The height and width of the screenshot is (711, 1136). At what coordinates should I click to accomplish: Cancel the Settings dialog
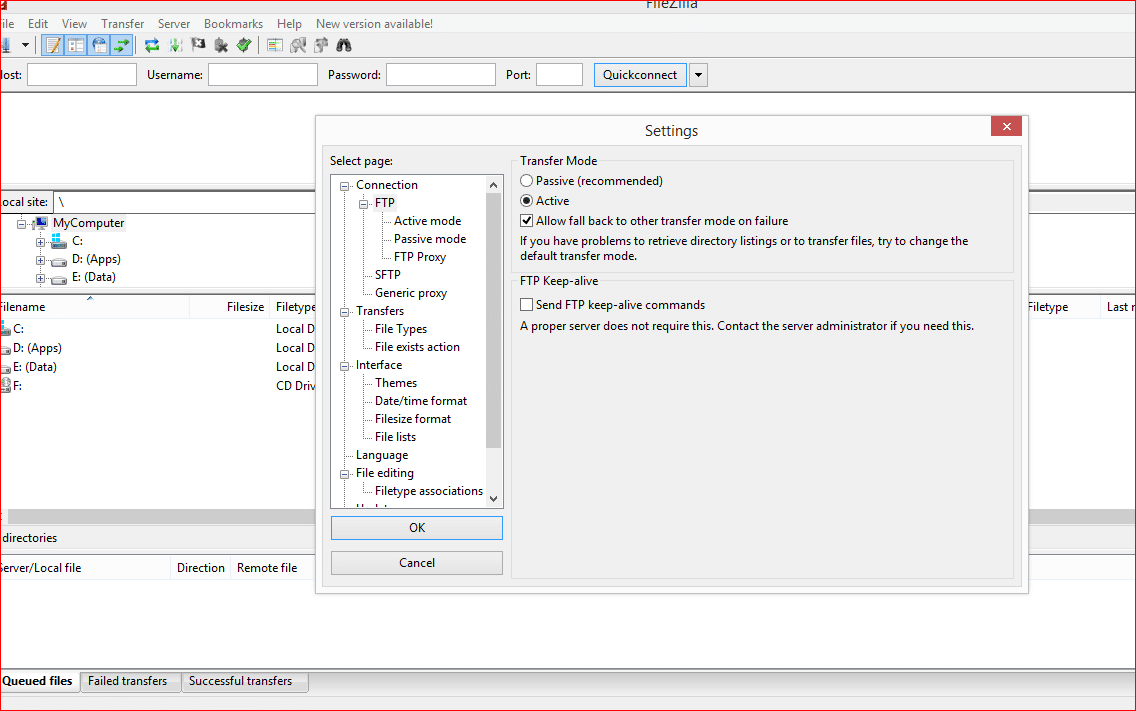tap(416, 562)
